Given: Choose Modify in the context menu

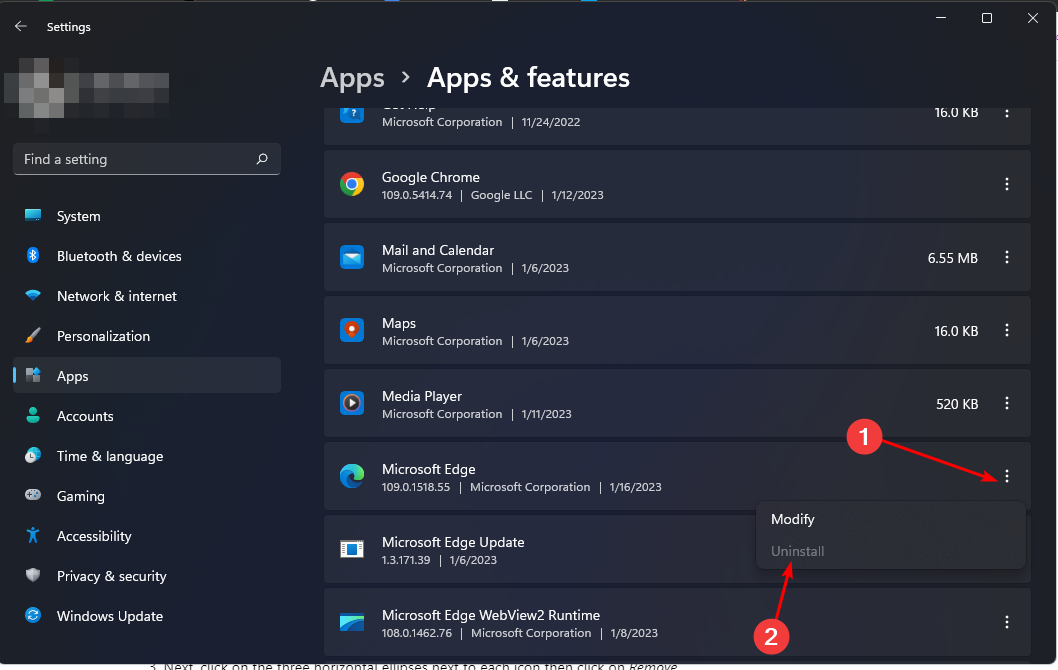Looking at the screenshot, I should 891,519.
